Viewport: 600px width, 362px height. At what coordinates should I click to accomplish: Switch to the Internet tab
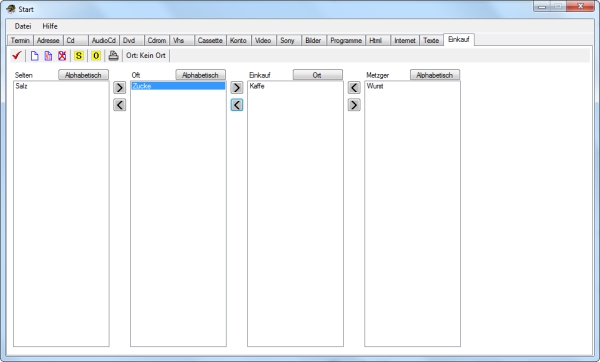pos(405,40)
